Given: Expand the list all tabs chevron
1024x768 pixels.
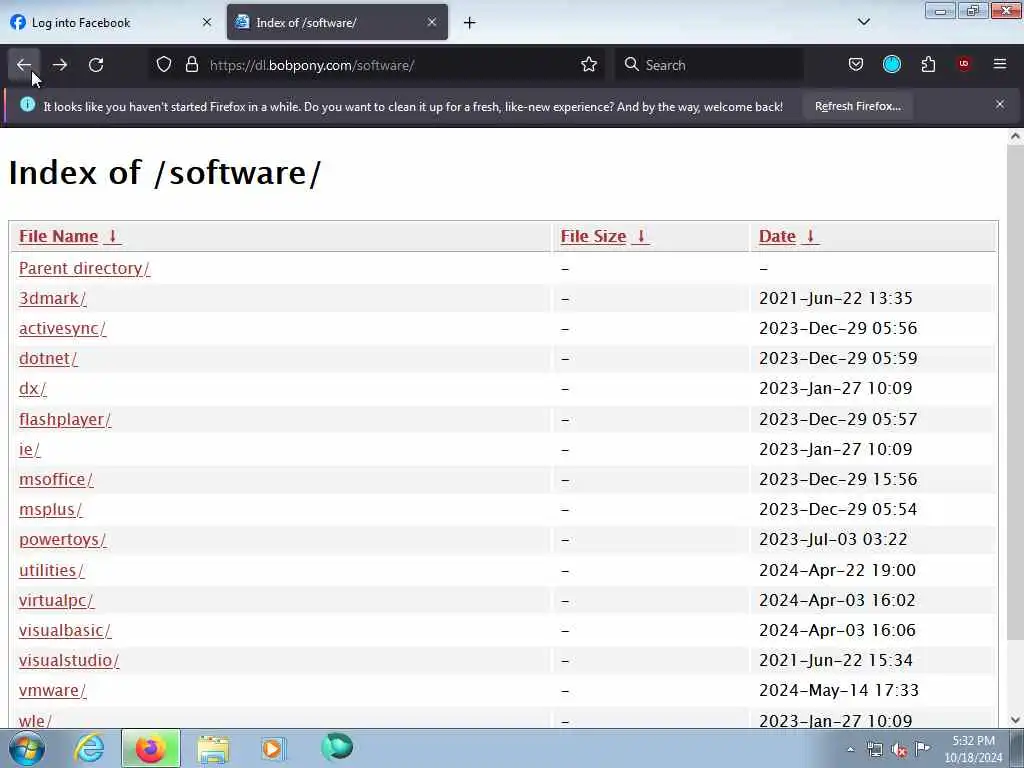Looking at the screenshot, I should click(864, 22).
